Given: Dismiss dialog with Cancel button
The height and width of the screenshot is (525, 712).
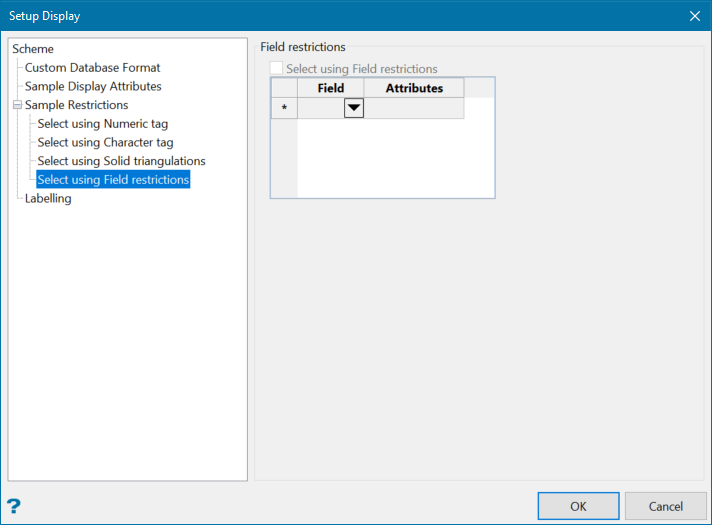Looking at the screenshot, I should pyautogui.click(x=665, y=506).
